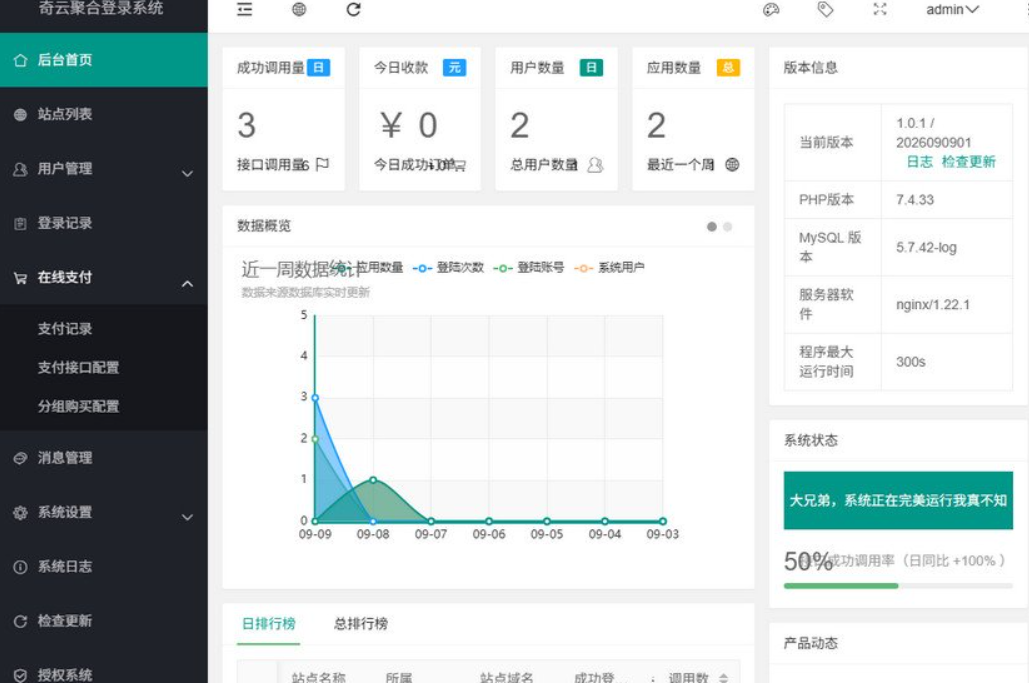Click the 消息管理 message icon
Screen dimensions: 1029x683
pyautogui.click(x=20, y=458)
